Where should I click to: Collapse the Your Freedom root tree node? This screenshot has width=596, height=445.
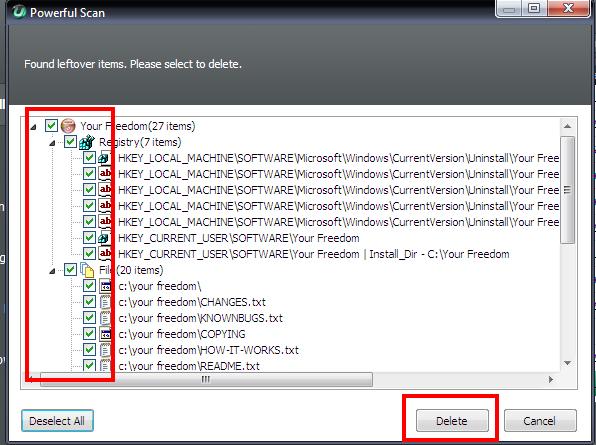[33, 127]
